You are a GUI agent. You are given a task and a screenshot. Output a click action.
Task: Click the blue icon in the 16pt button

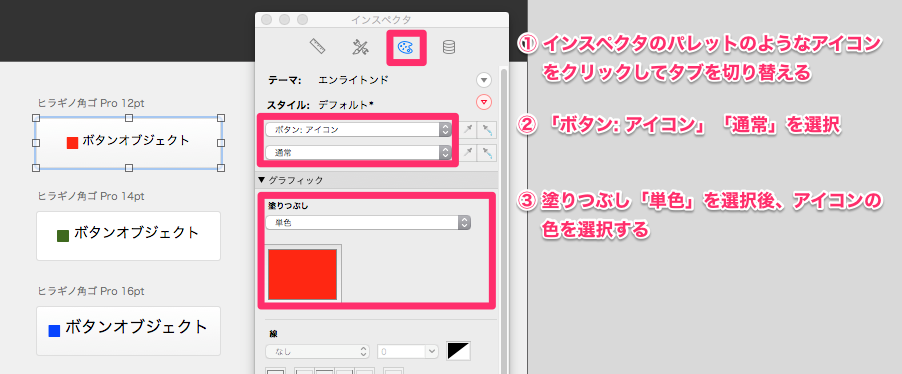(54, 331)
